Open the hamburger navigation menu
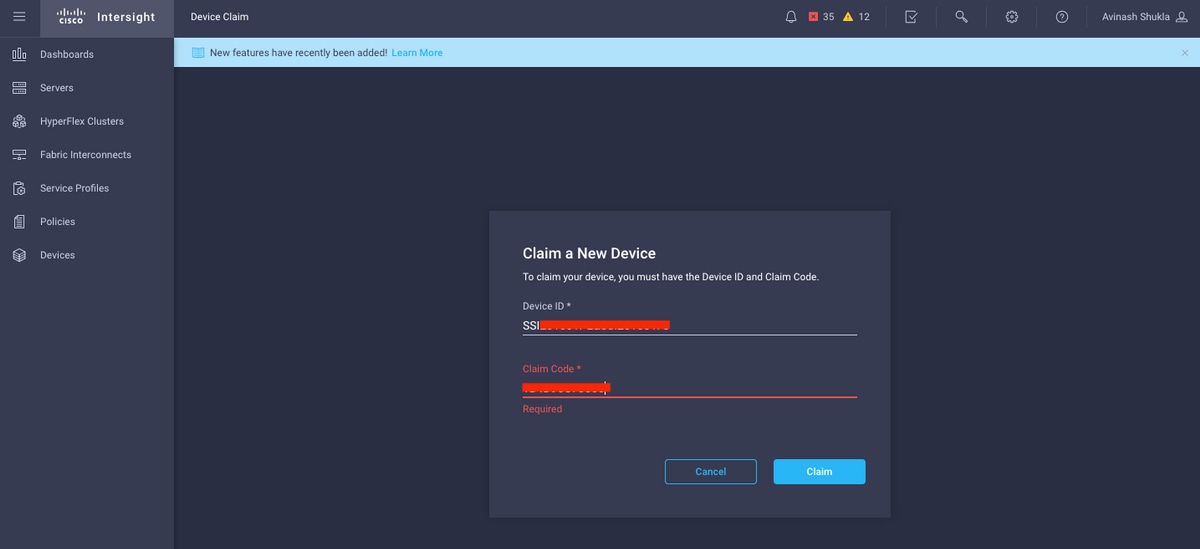 [x=19, y=17]
